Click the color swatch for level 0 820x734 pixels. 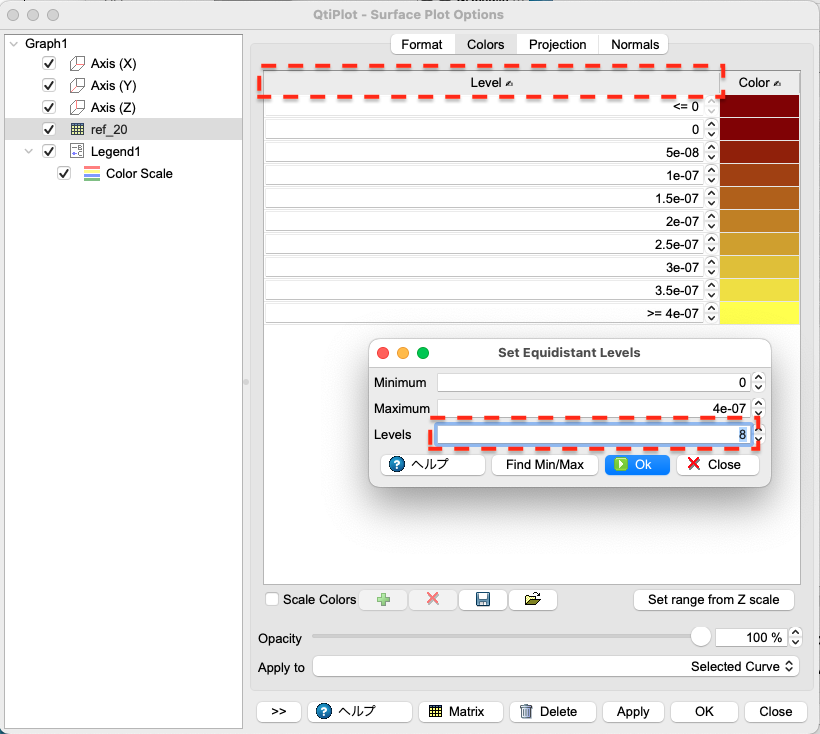[759, 129]
